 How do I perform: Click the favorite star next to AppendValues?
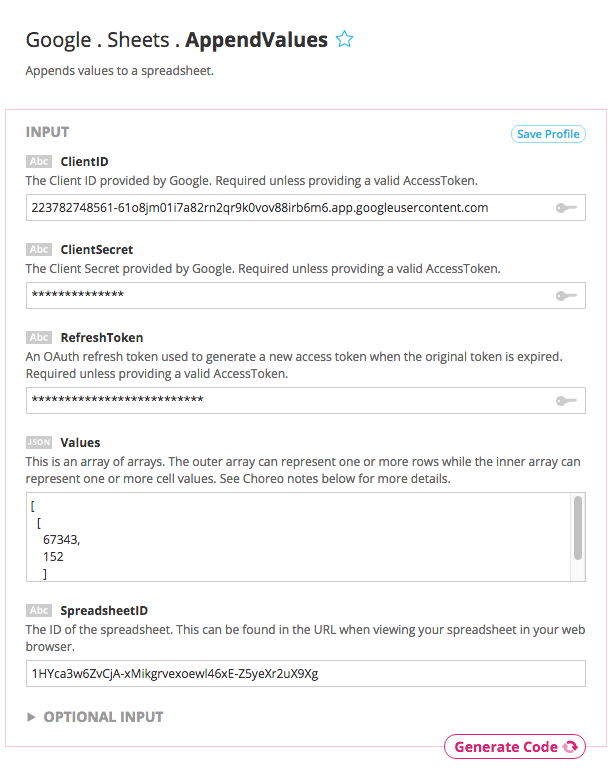pyautogui.click(x=345, y=40)
